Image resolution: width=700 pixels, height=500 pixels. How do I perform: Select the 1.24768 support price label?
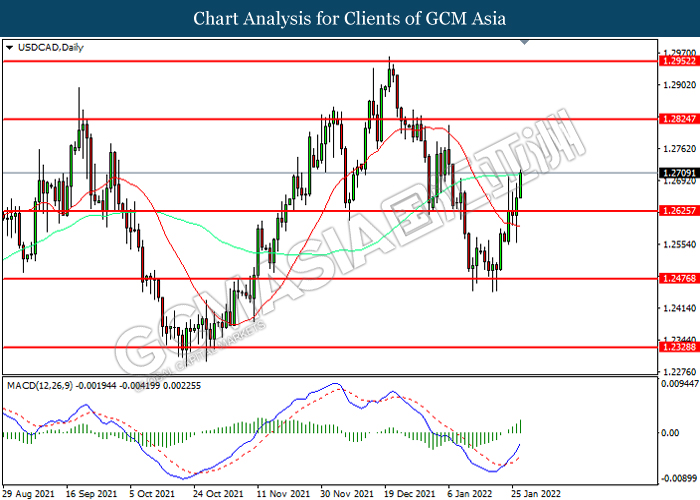pyautogui.click(x=679, y=279)
